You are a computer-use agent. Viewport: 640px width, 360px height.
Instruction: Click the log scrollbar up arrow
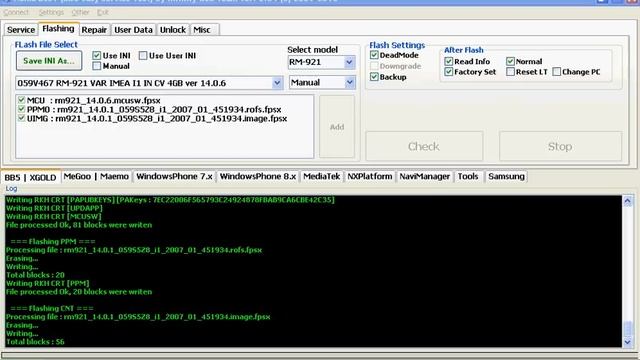coord(628,201)
